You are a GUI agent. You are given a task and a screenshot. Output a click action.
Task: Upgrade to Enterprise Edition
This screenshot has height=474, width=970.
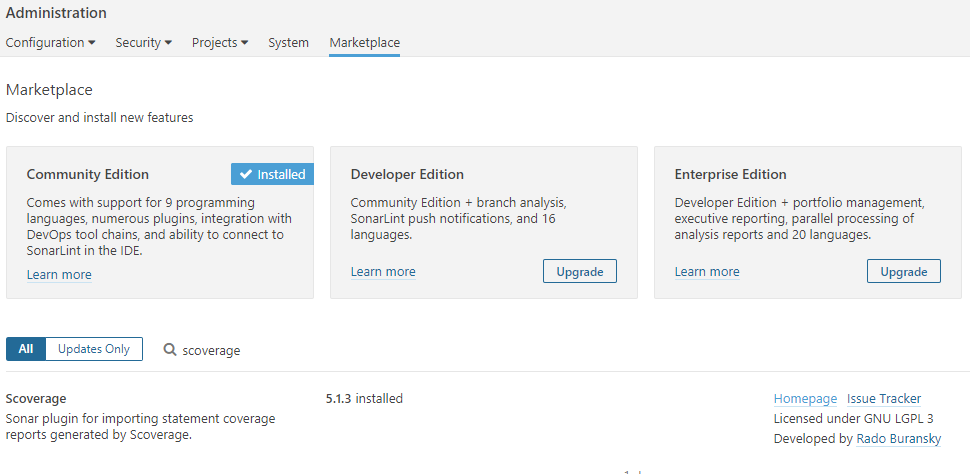tap(904, 272)
